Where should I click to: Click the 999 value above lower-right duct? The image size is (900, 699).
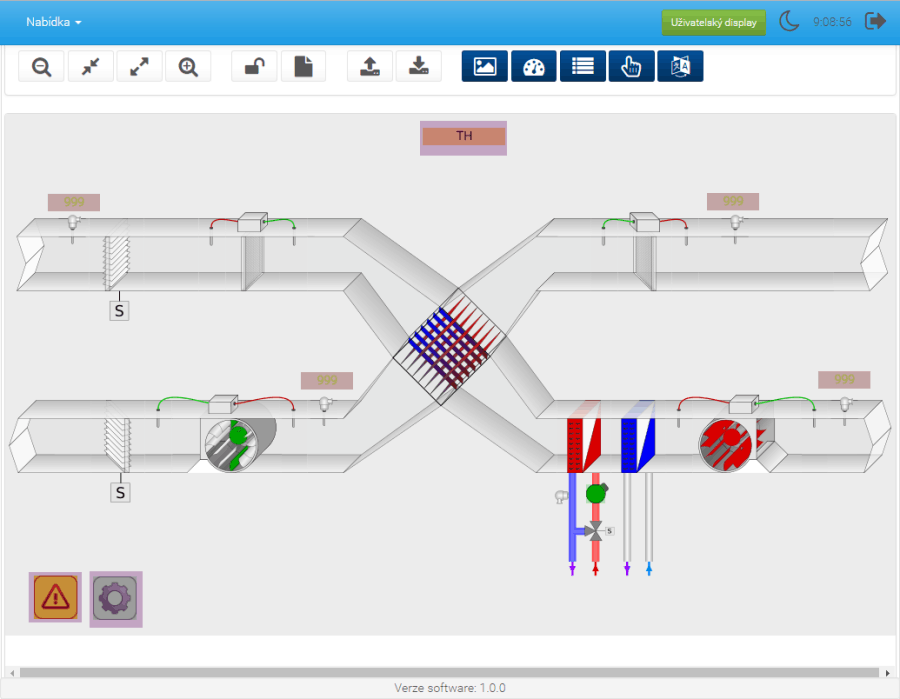pyautogui.click(x=844, y=380)
